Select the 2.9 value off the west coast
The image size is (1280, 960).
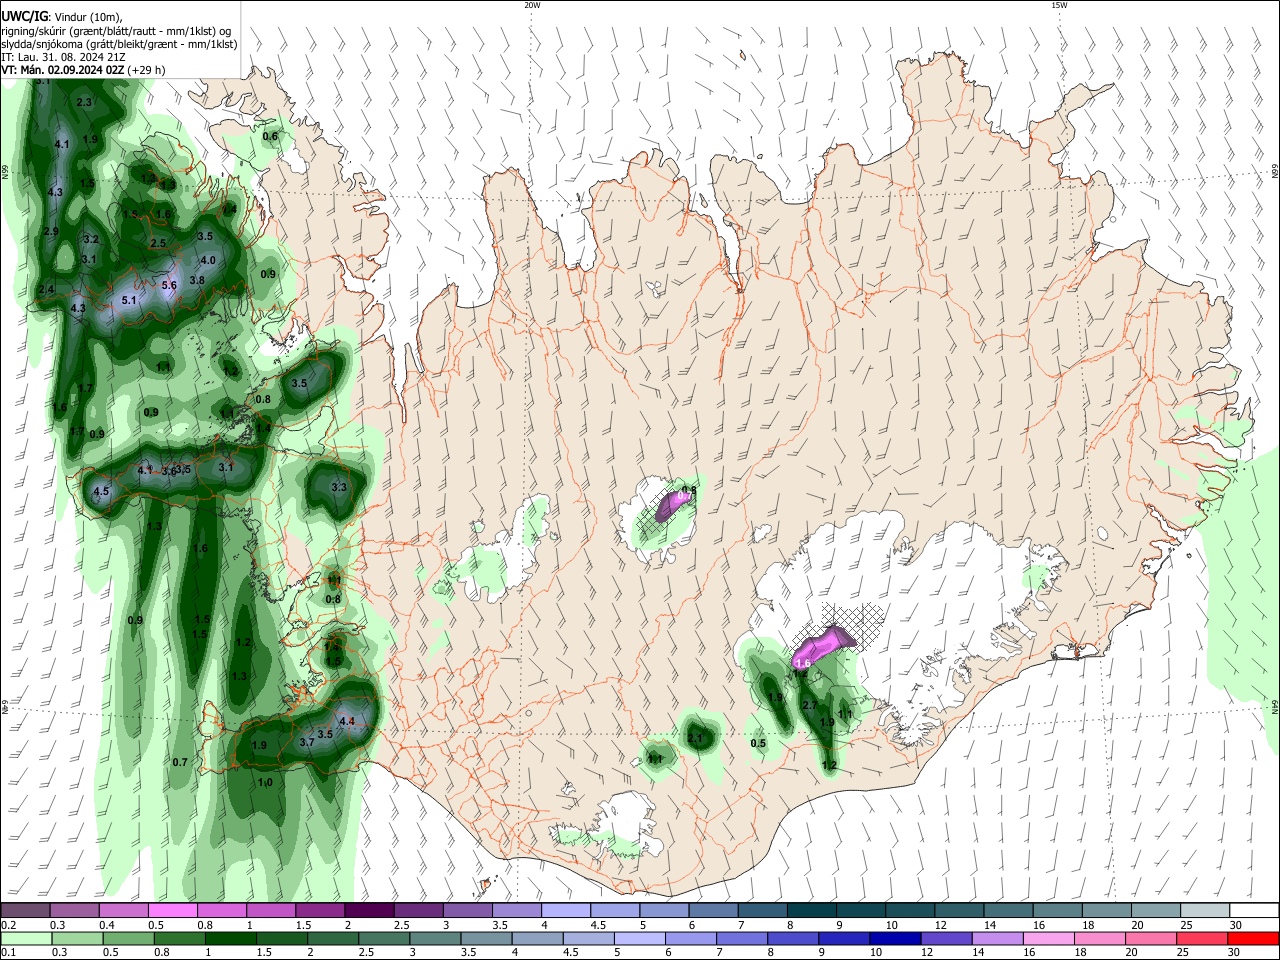(x=51, y=231)
